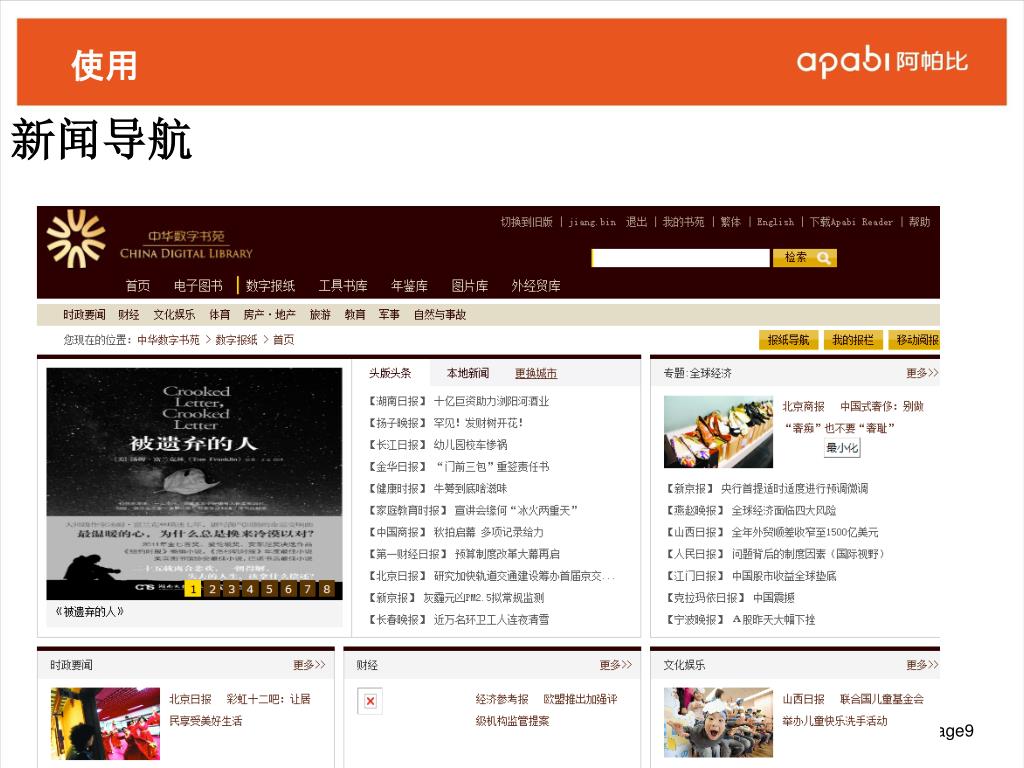Open 更多>> in 时政要闻 panel
1024x768 pixels.
tap(309, 665)
